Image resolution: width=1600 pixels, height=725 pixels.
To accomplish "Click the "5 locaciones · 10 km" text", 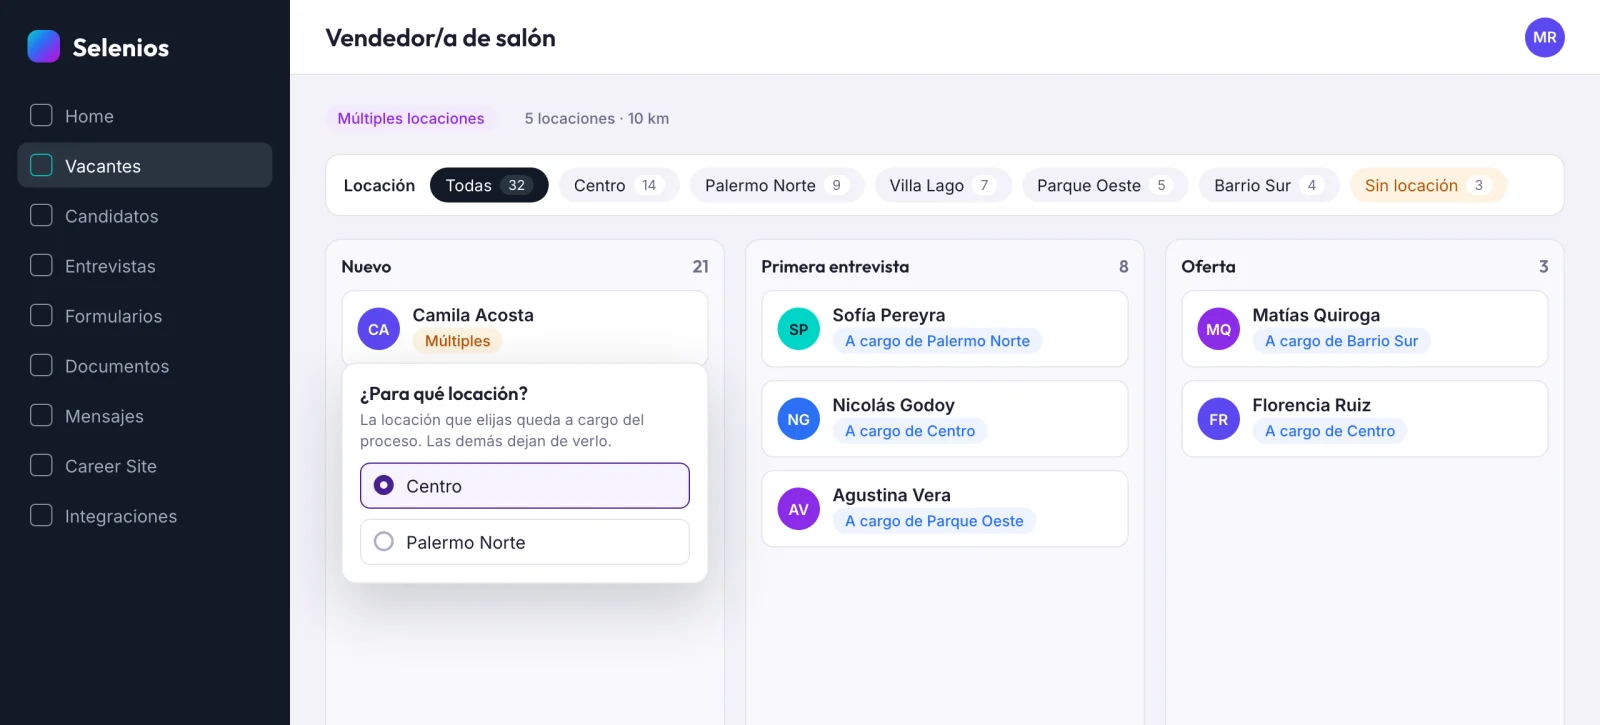I will (x=597, y=118).
